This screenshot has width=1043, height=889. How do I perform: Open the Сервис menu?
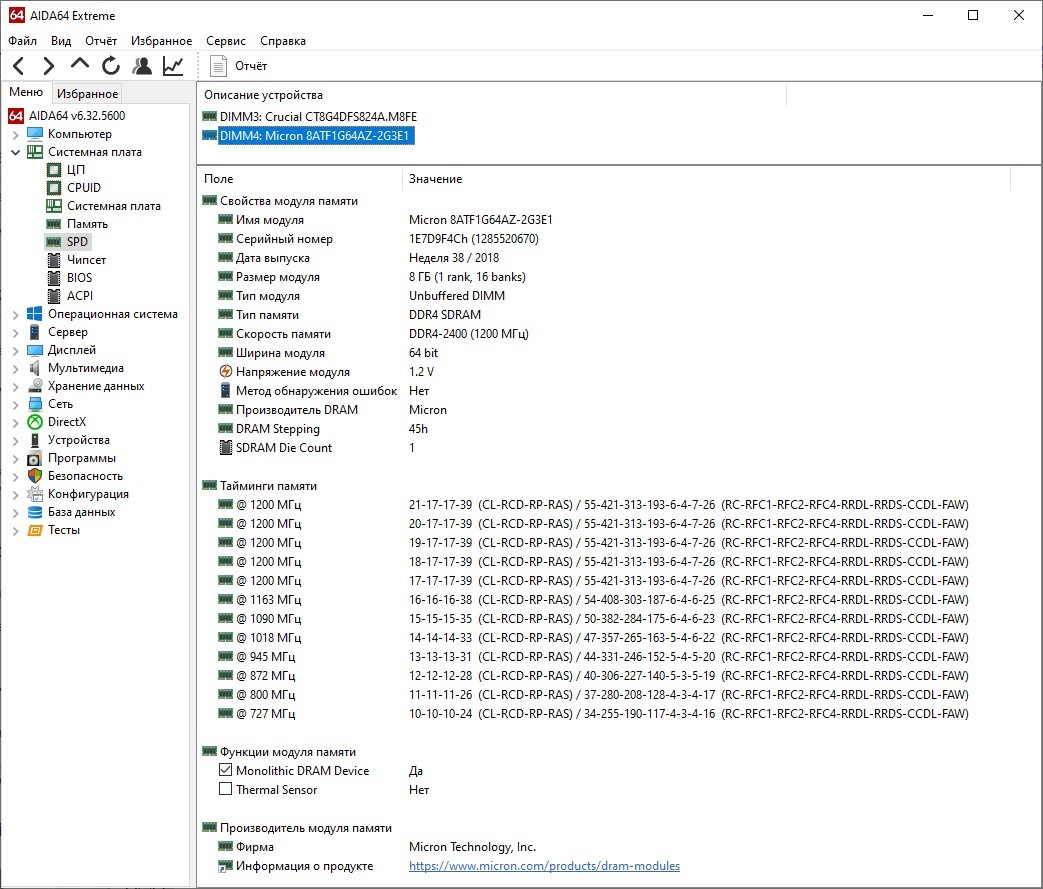pos(225,41)
